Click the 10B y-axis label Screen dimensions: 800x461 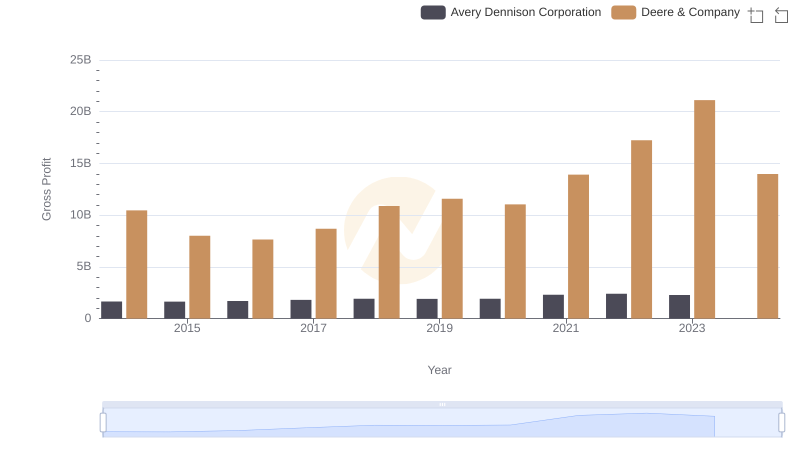point(81,215)
